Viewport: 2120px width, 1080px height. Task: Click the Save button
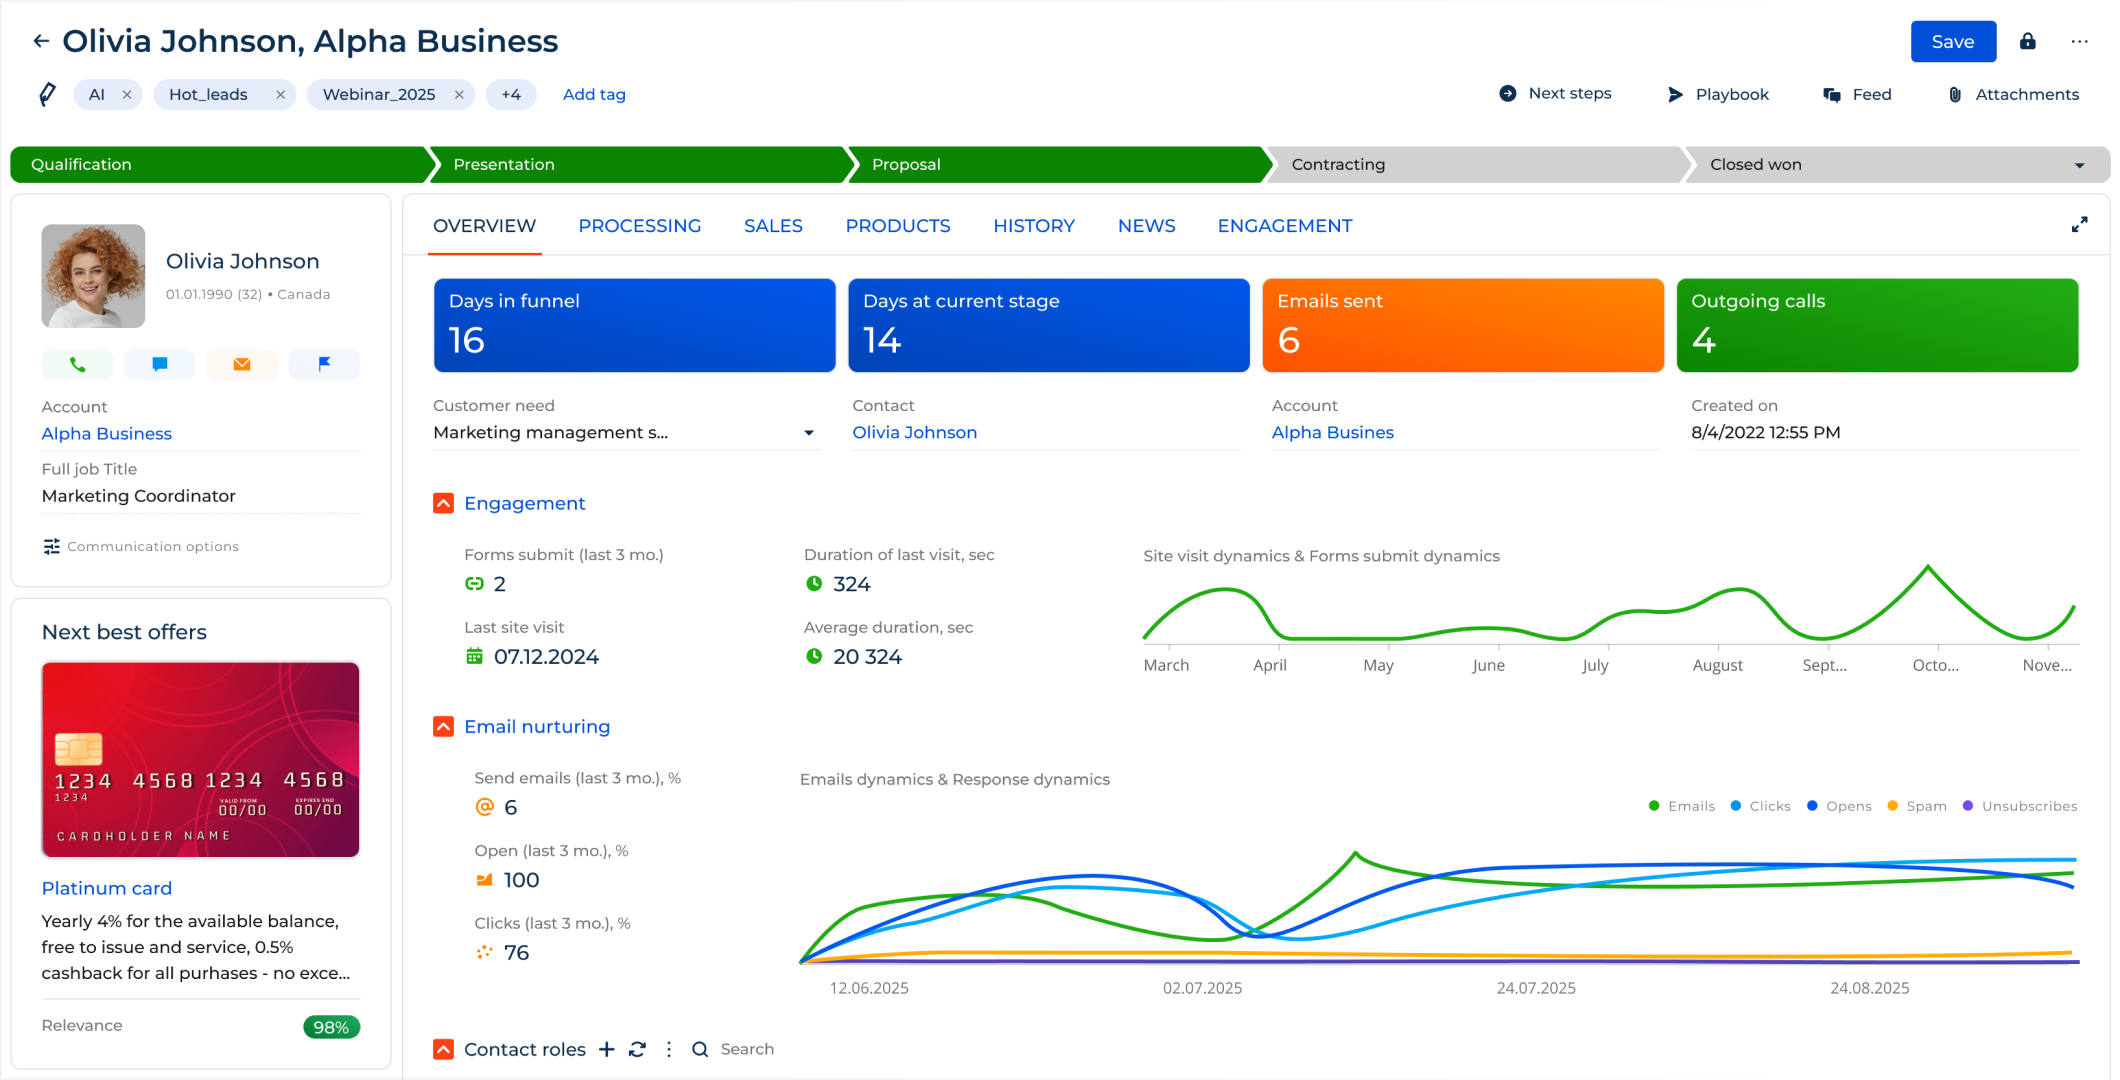(x=1952, y=41)
